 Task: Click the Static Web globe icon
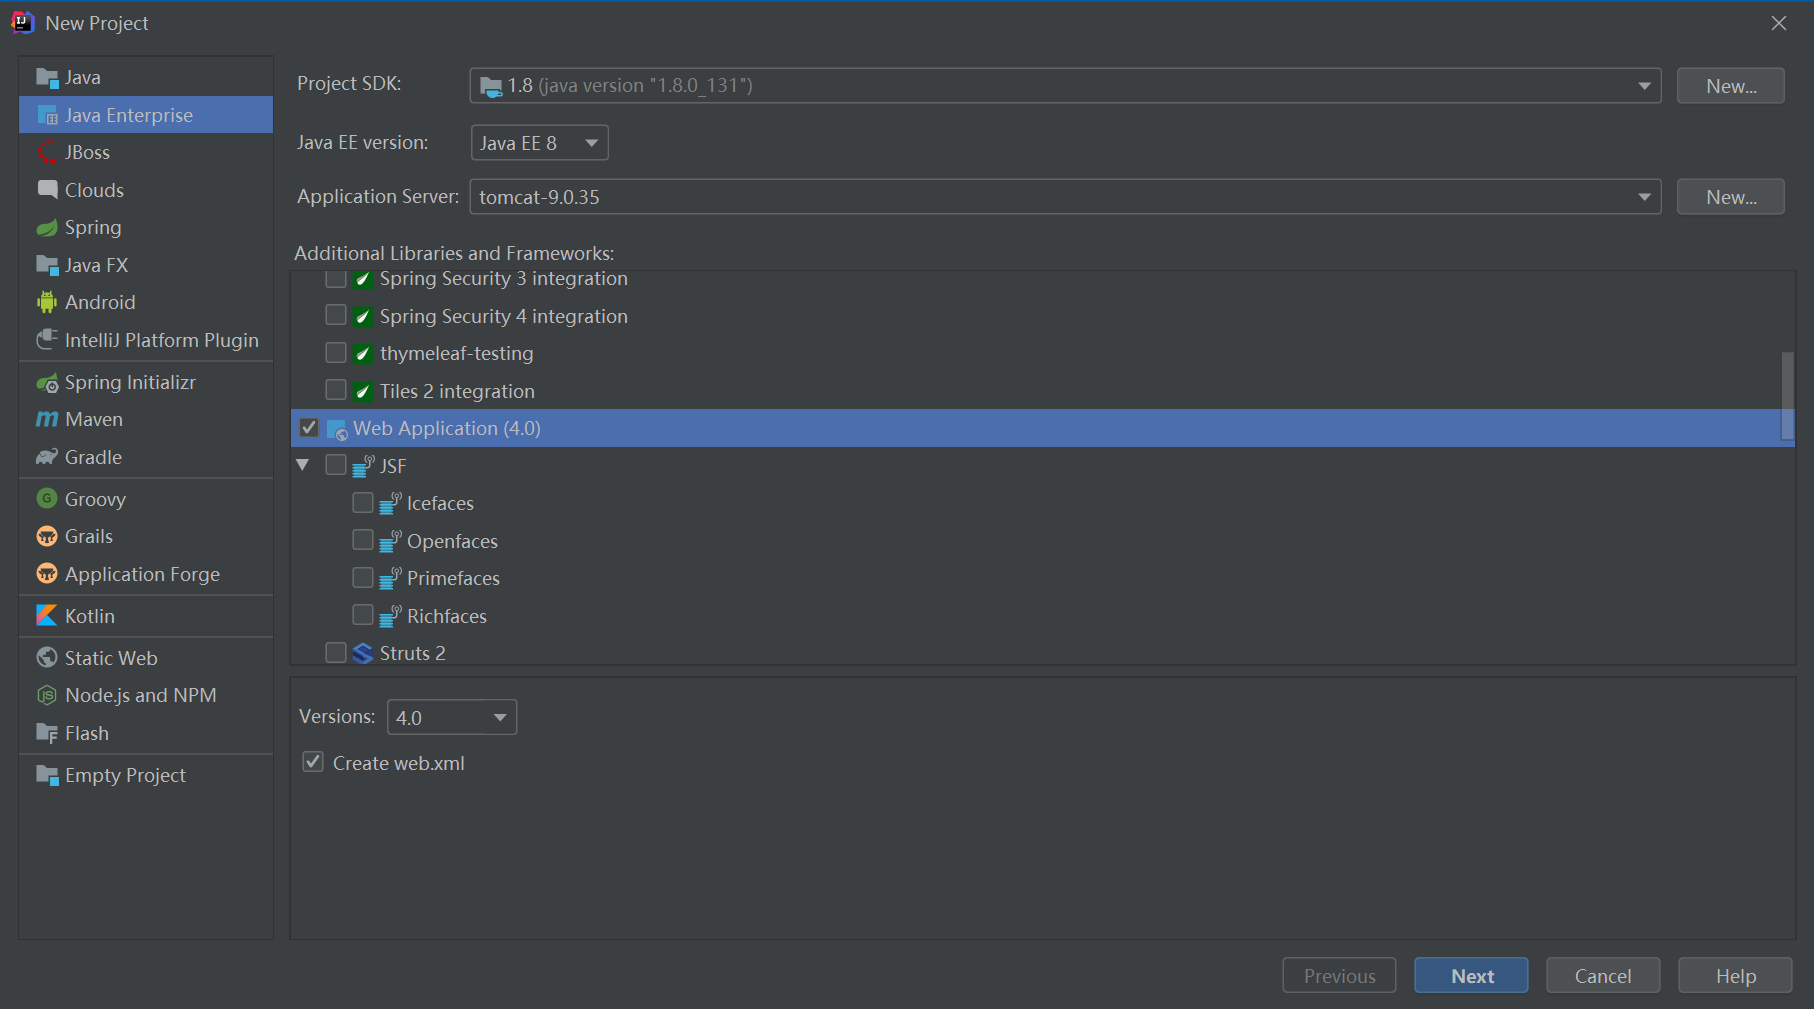[47, 658]
